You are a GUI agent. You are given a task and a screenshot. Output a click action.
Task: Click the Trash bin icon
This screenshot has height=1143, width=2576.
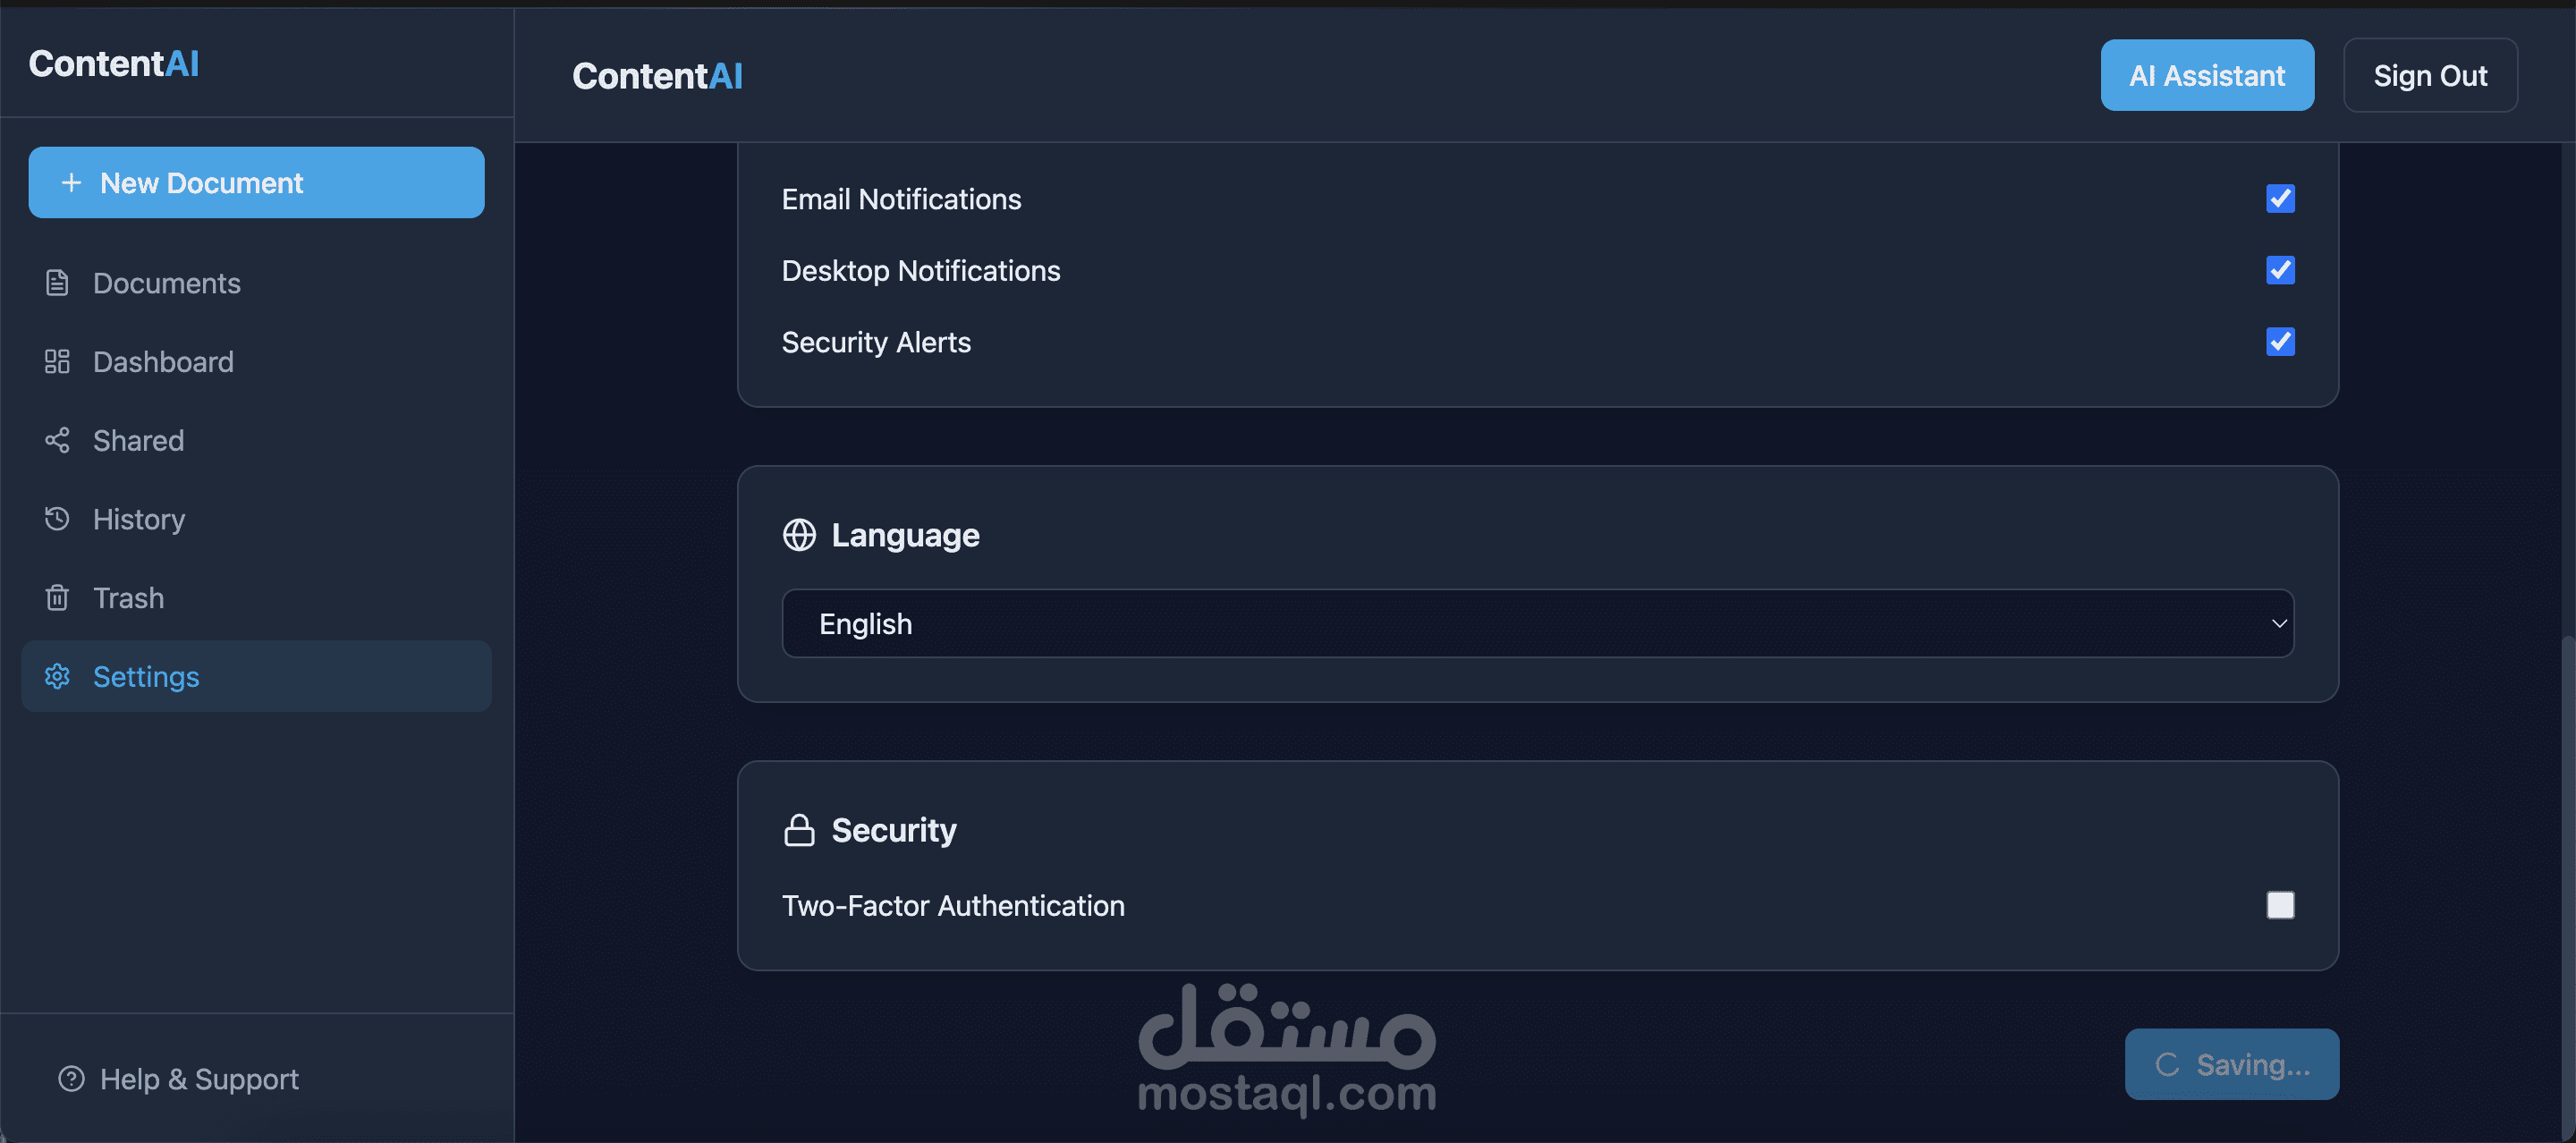(x=57, y=597)
